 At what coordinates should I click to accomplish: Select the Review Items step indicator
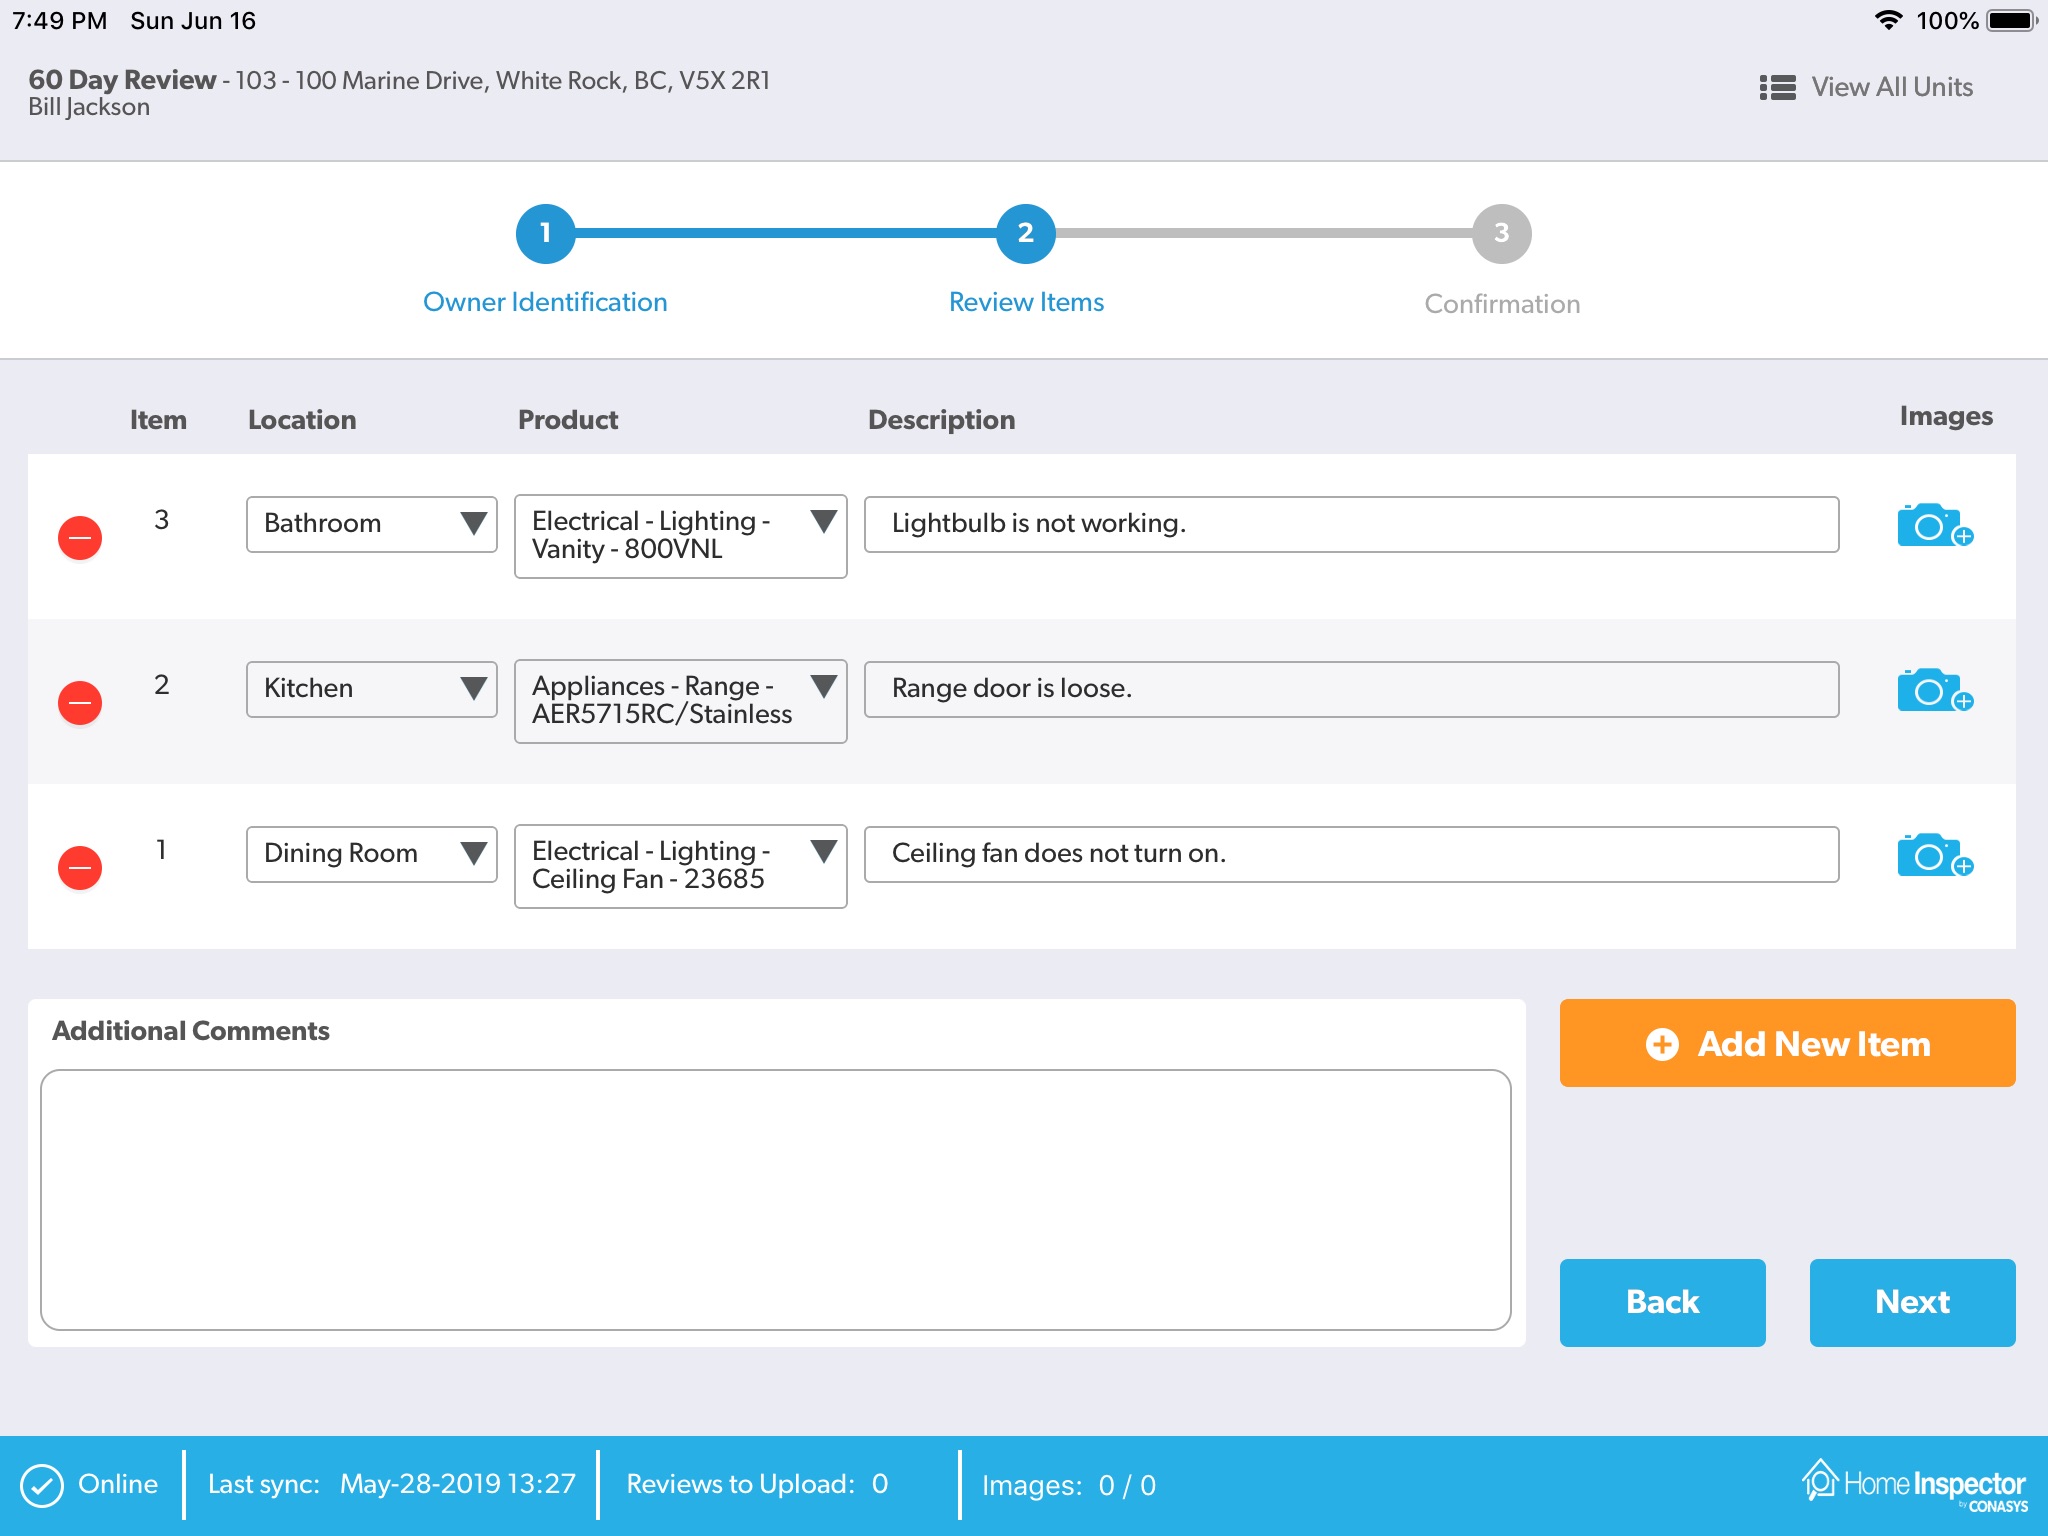(x=1026, y=237)
